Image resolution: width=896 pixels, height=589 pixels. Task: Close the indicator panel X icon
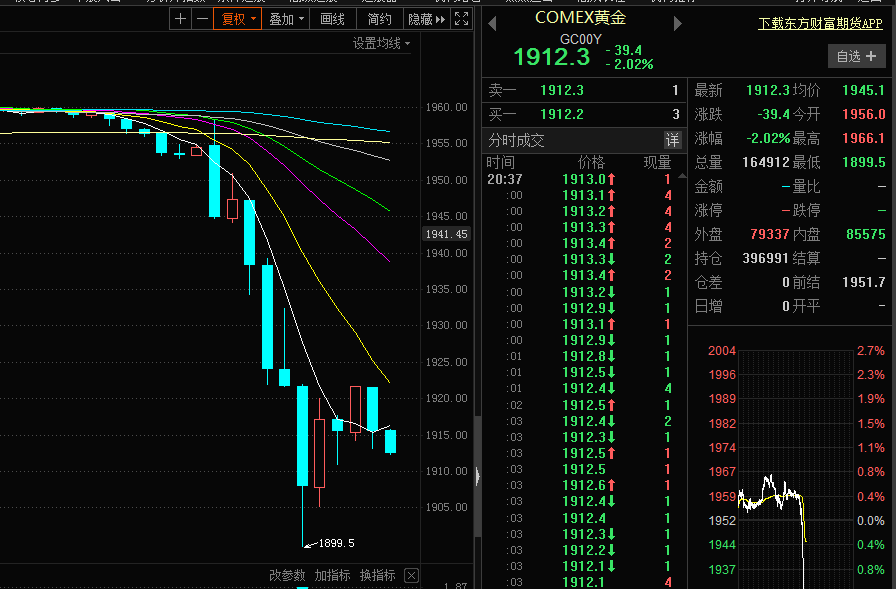[411, 575]
